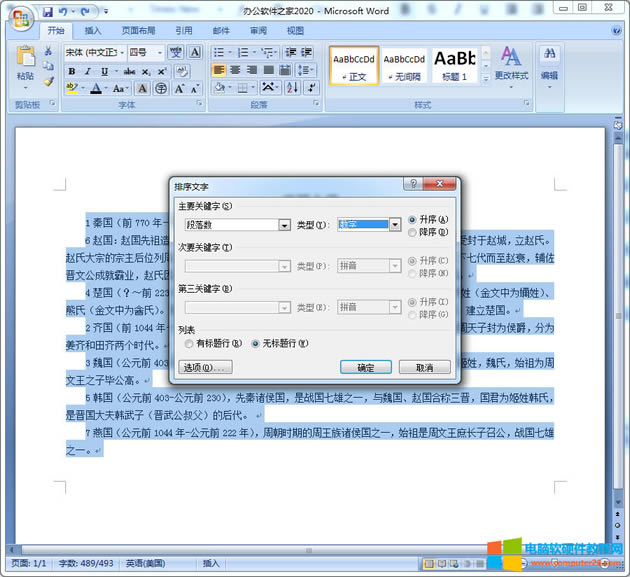Click the Change Styles (更改样式) icon
Viewport: 630px width, 577px height.
click(x=511, y=62)
